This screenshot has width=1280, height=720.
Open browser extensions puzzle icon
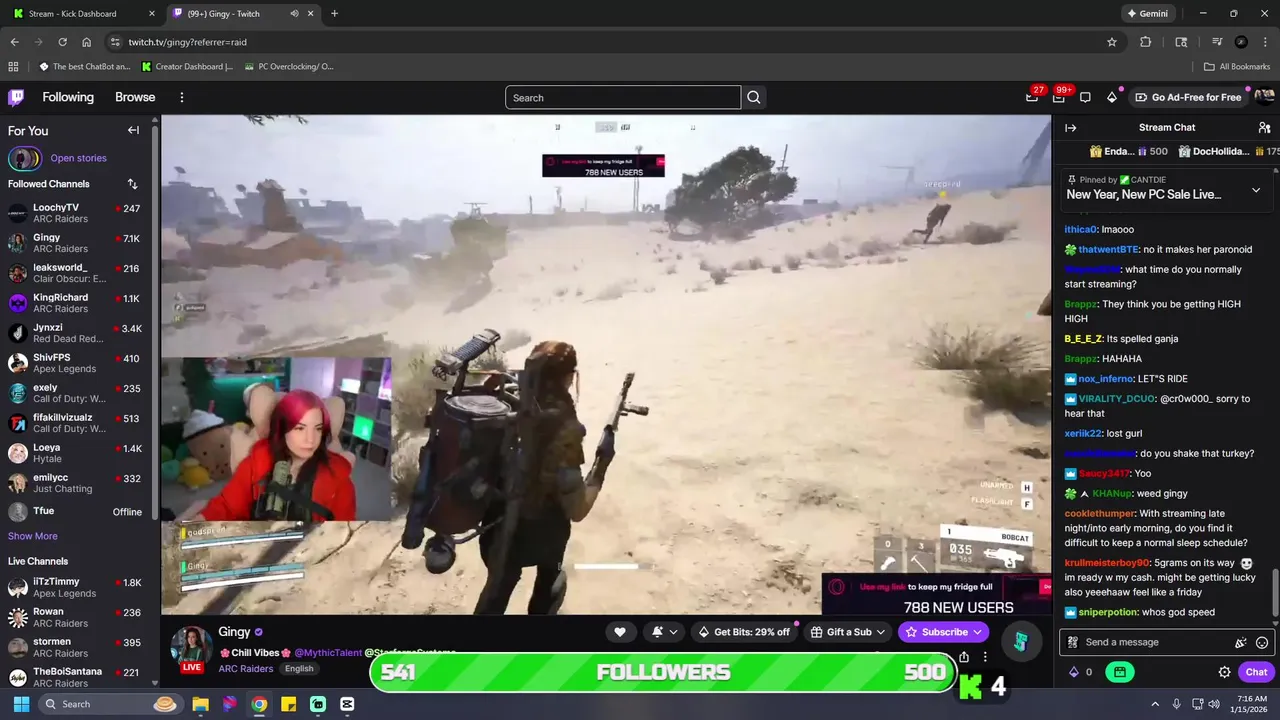click(x=1146, y=42)
